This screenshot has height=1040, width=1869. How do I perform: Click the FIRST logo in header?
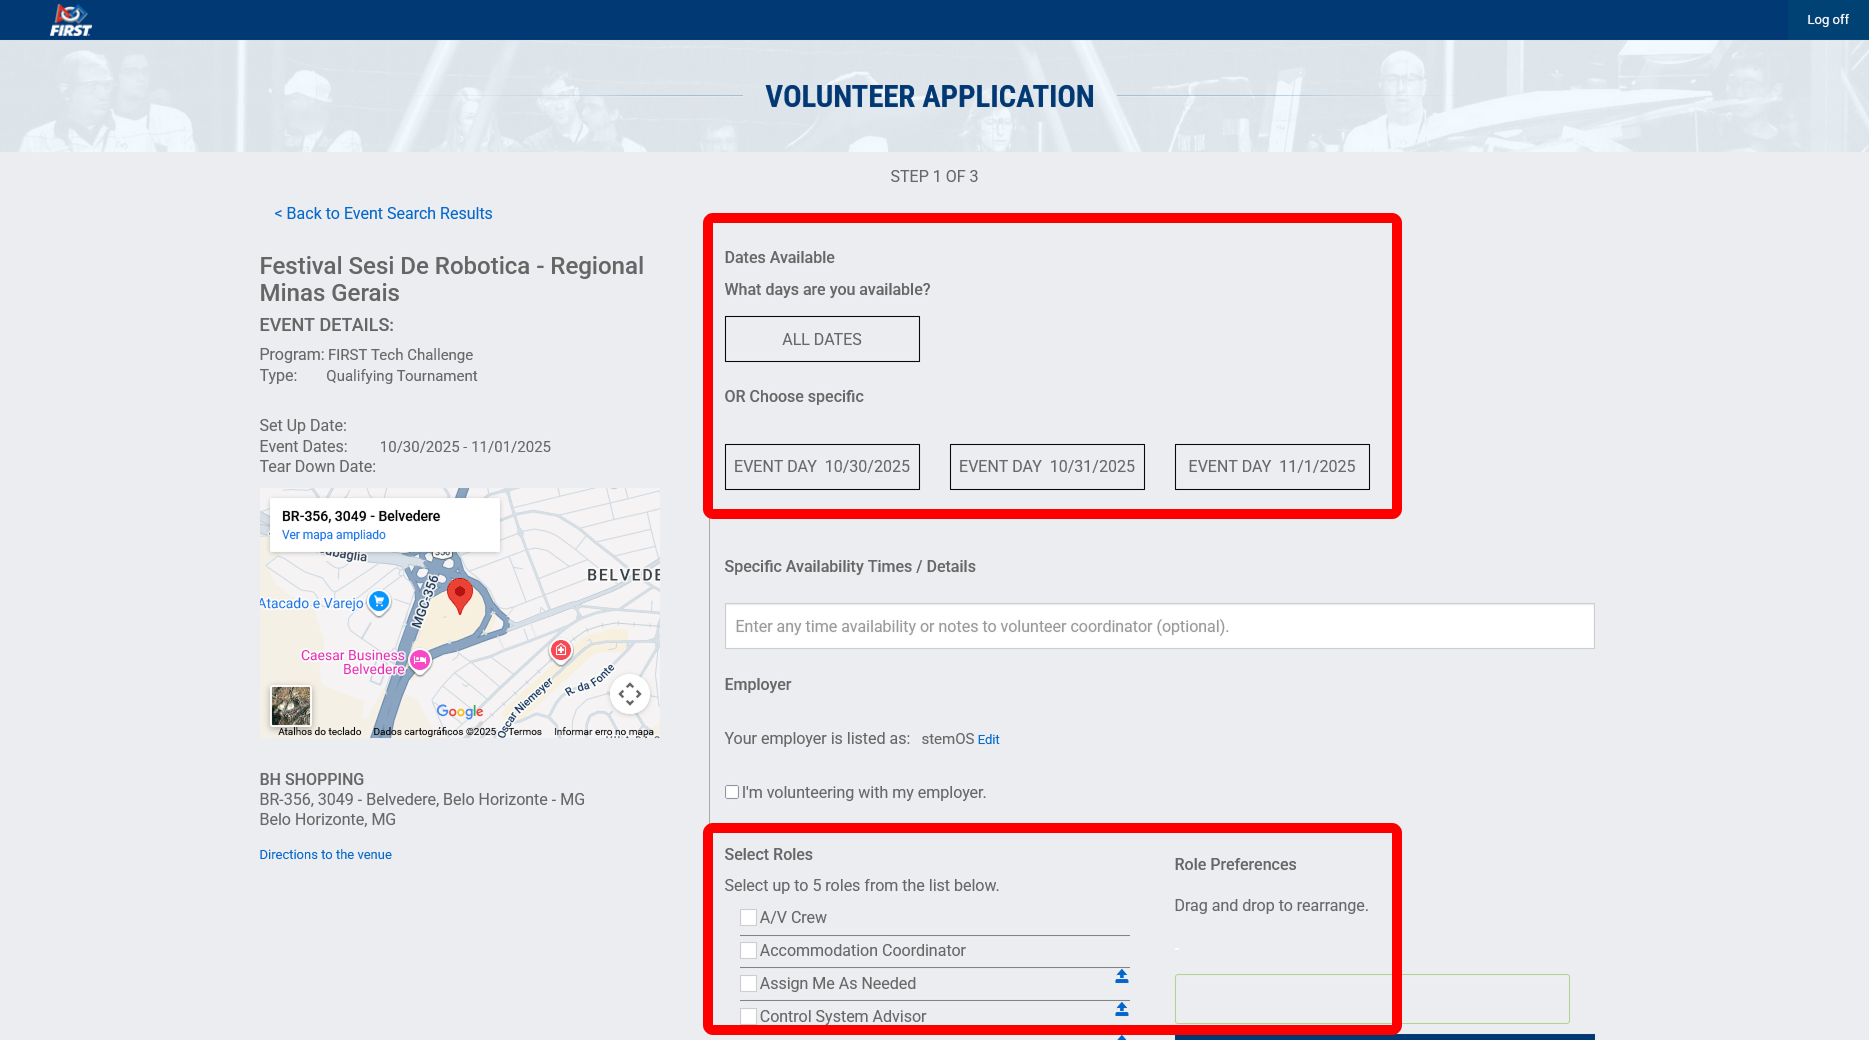70,20
